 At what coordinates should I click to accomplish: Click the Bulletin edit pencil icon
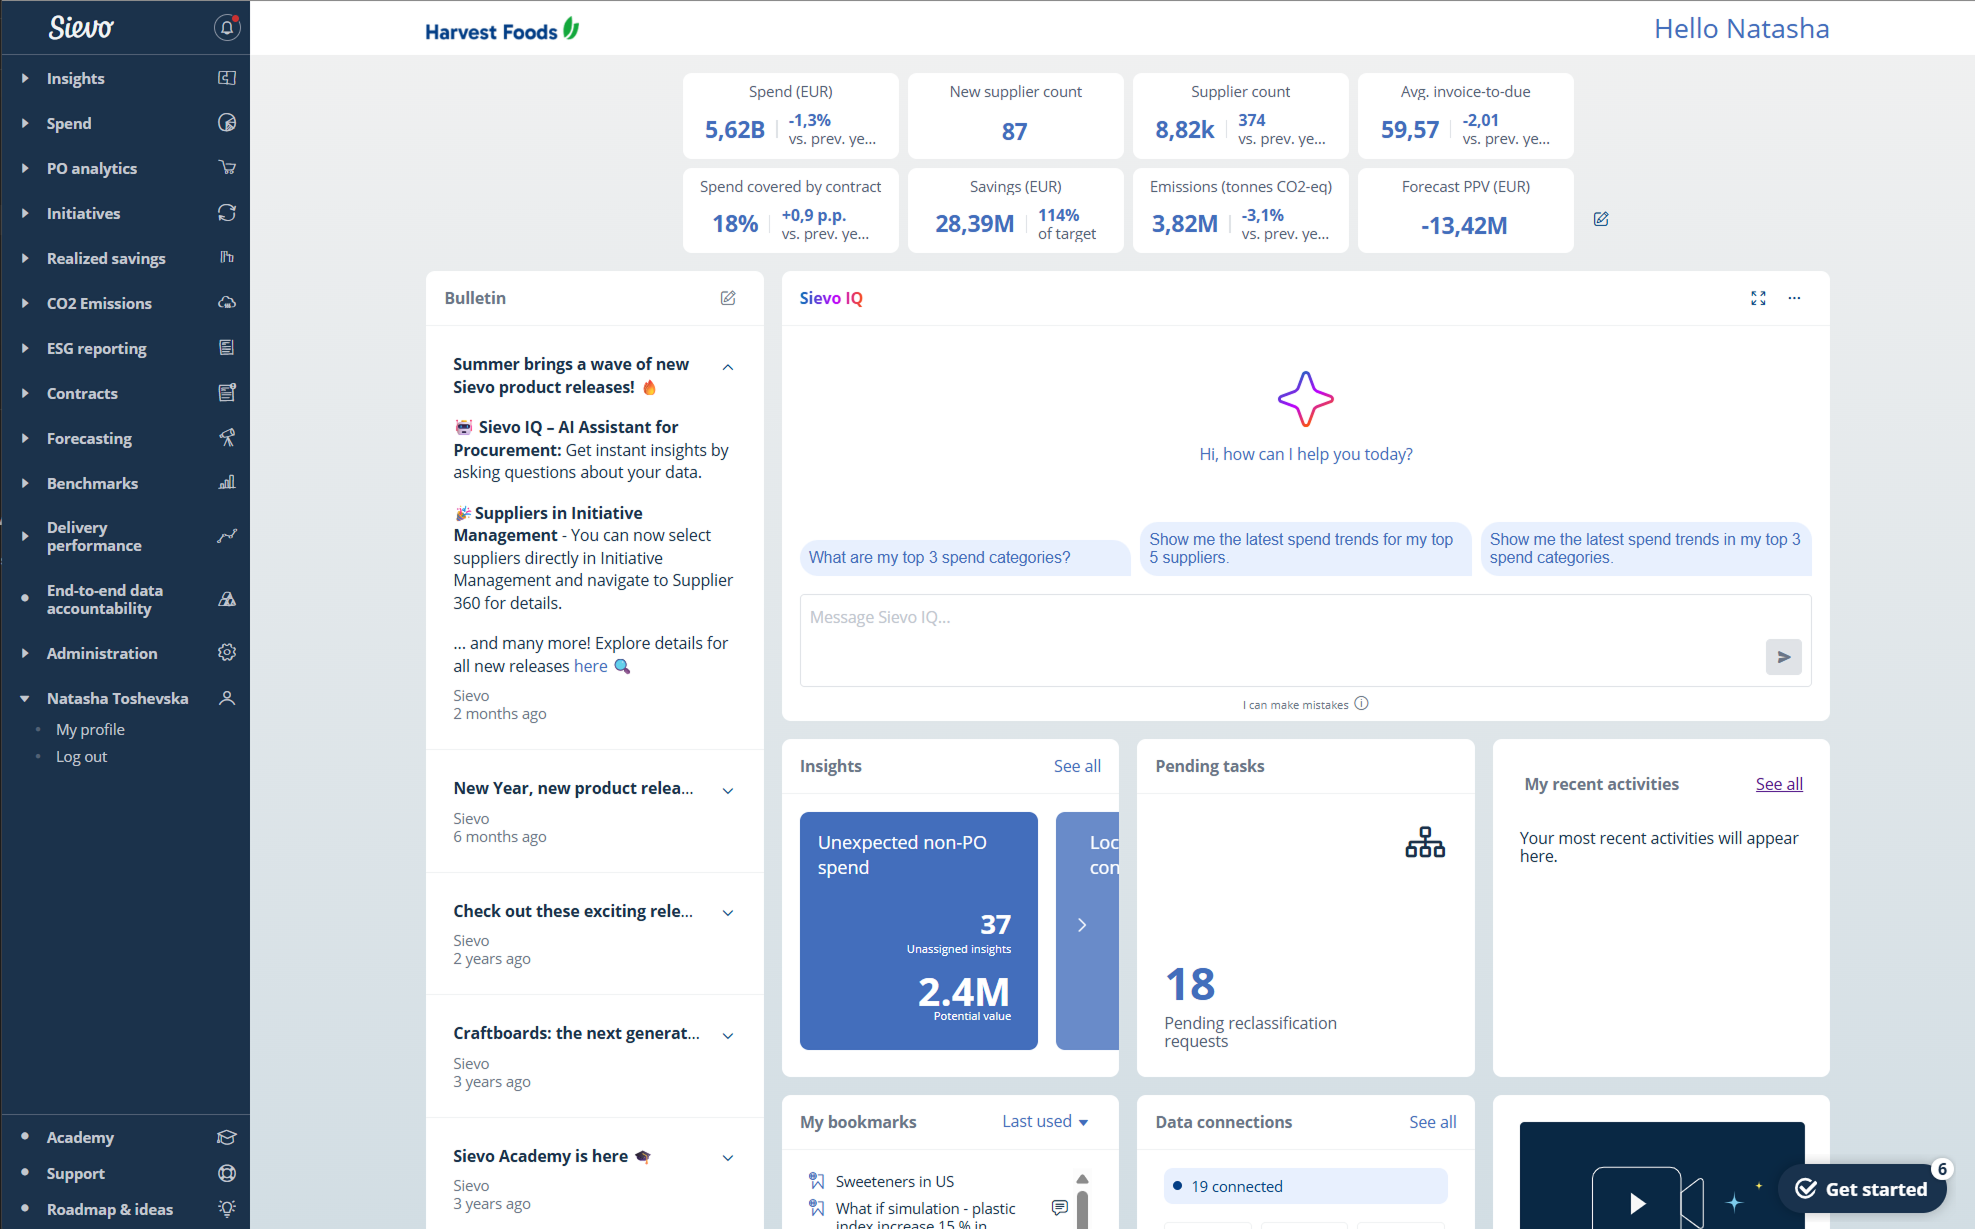click(728, 298)
